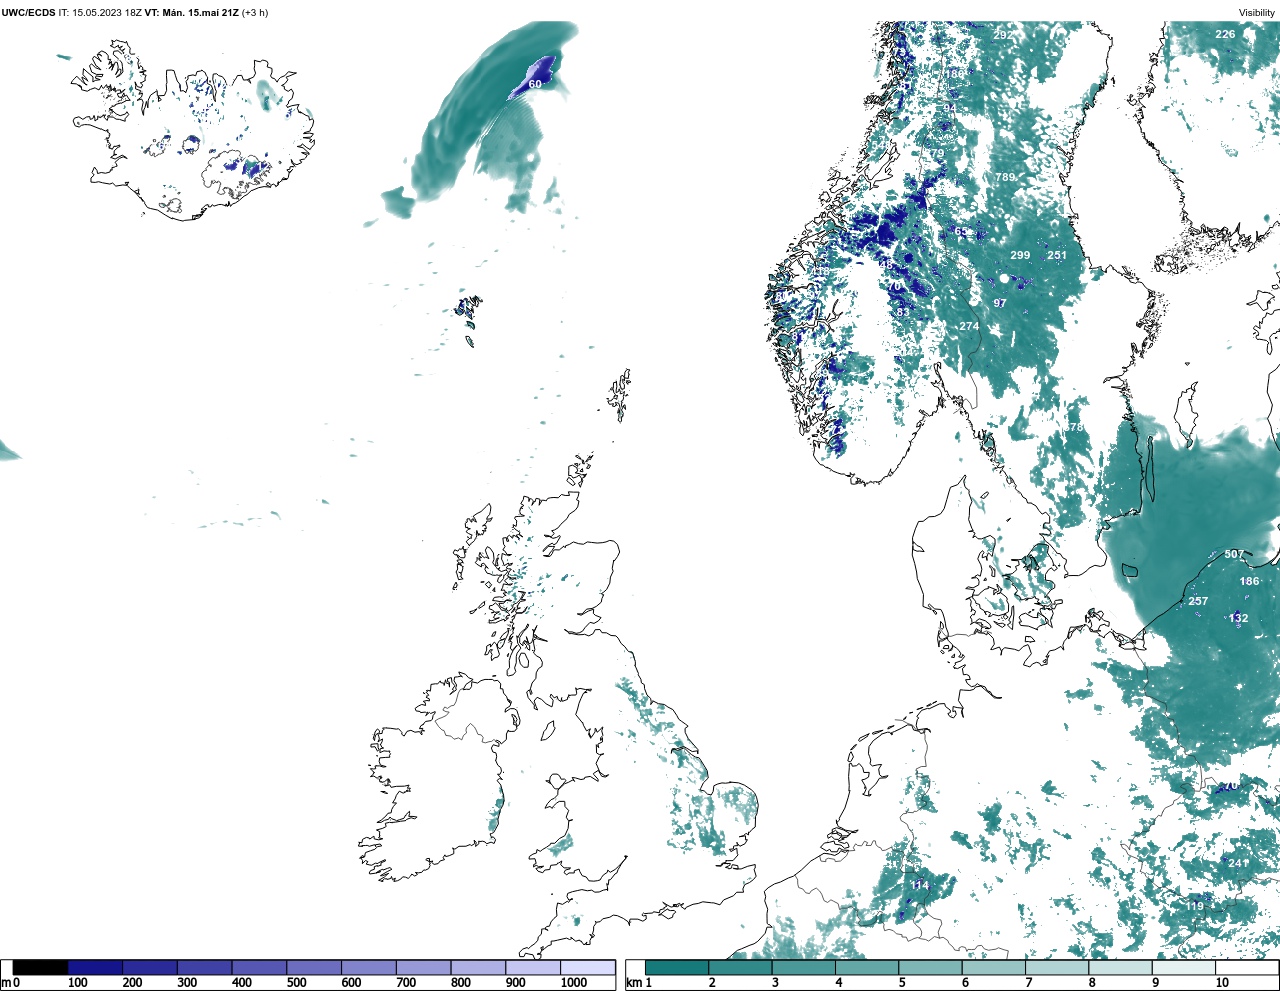
Task: Select the 3–4 km teal scale swatch
Action: 804,968
